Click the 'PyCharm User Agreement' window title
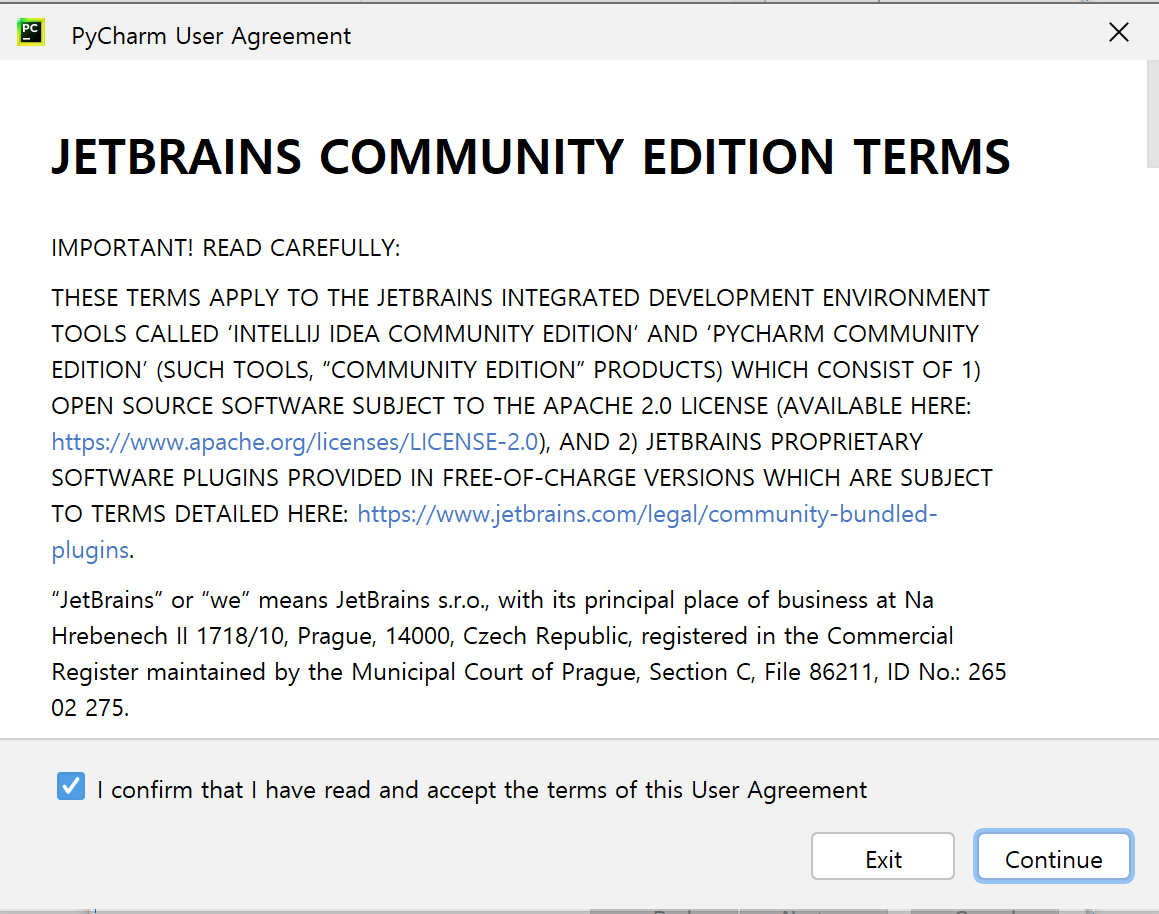Screen dimensions: 1159x914 pyautogui.click(x=211, y=36)
